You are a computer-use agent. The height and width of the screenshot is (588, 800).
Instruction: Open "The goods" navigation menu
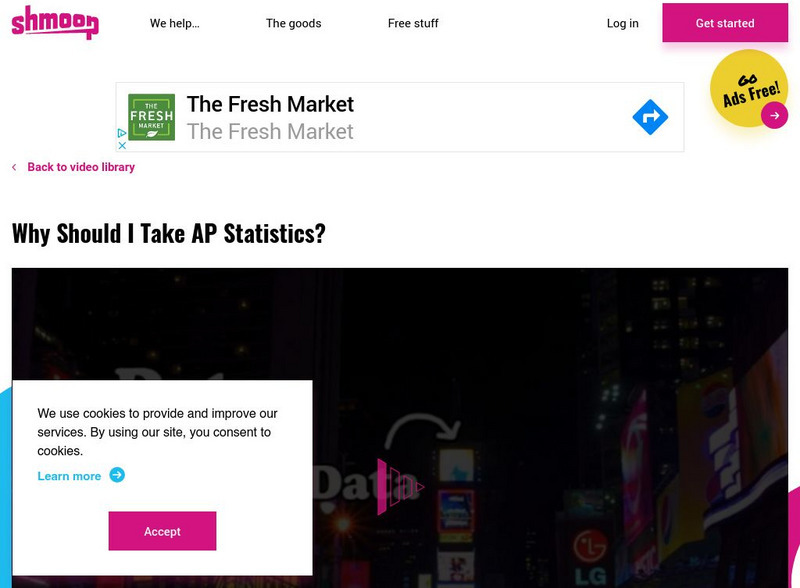point(293,23)
